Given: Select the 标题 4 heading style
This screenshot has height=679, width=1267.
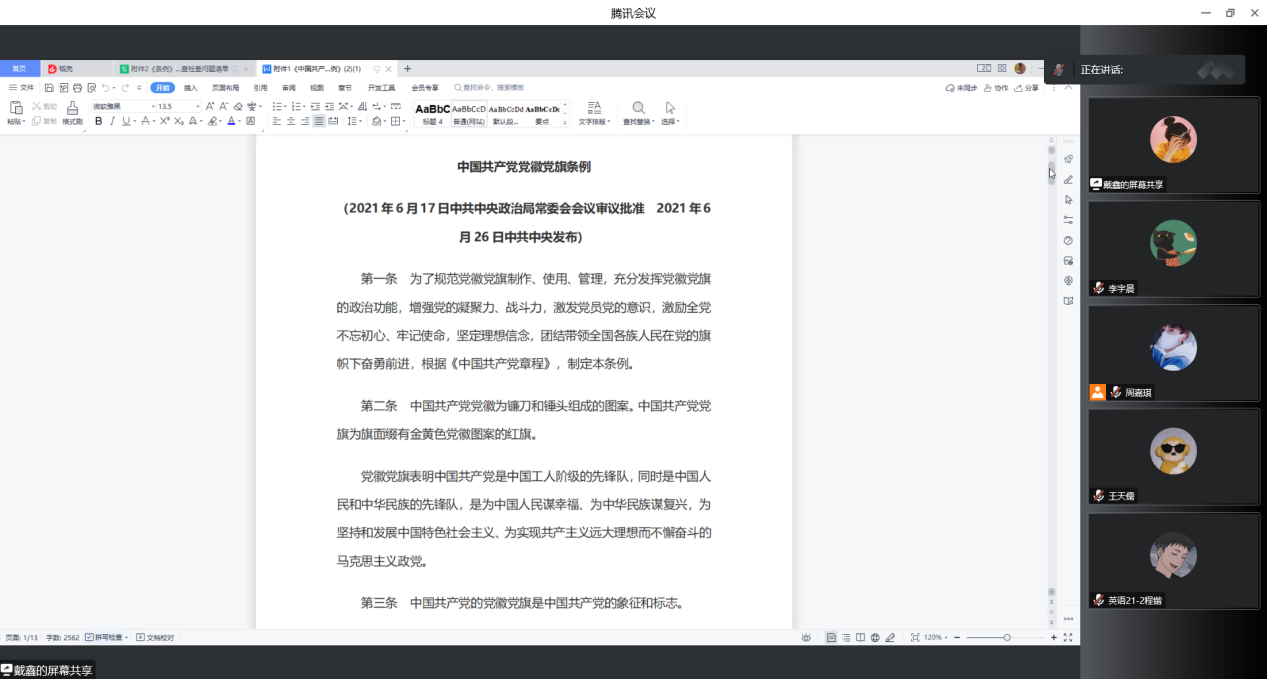Looking at the screenshot, I should coord(432,112).
